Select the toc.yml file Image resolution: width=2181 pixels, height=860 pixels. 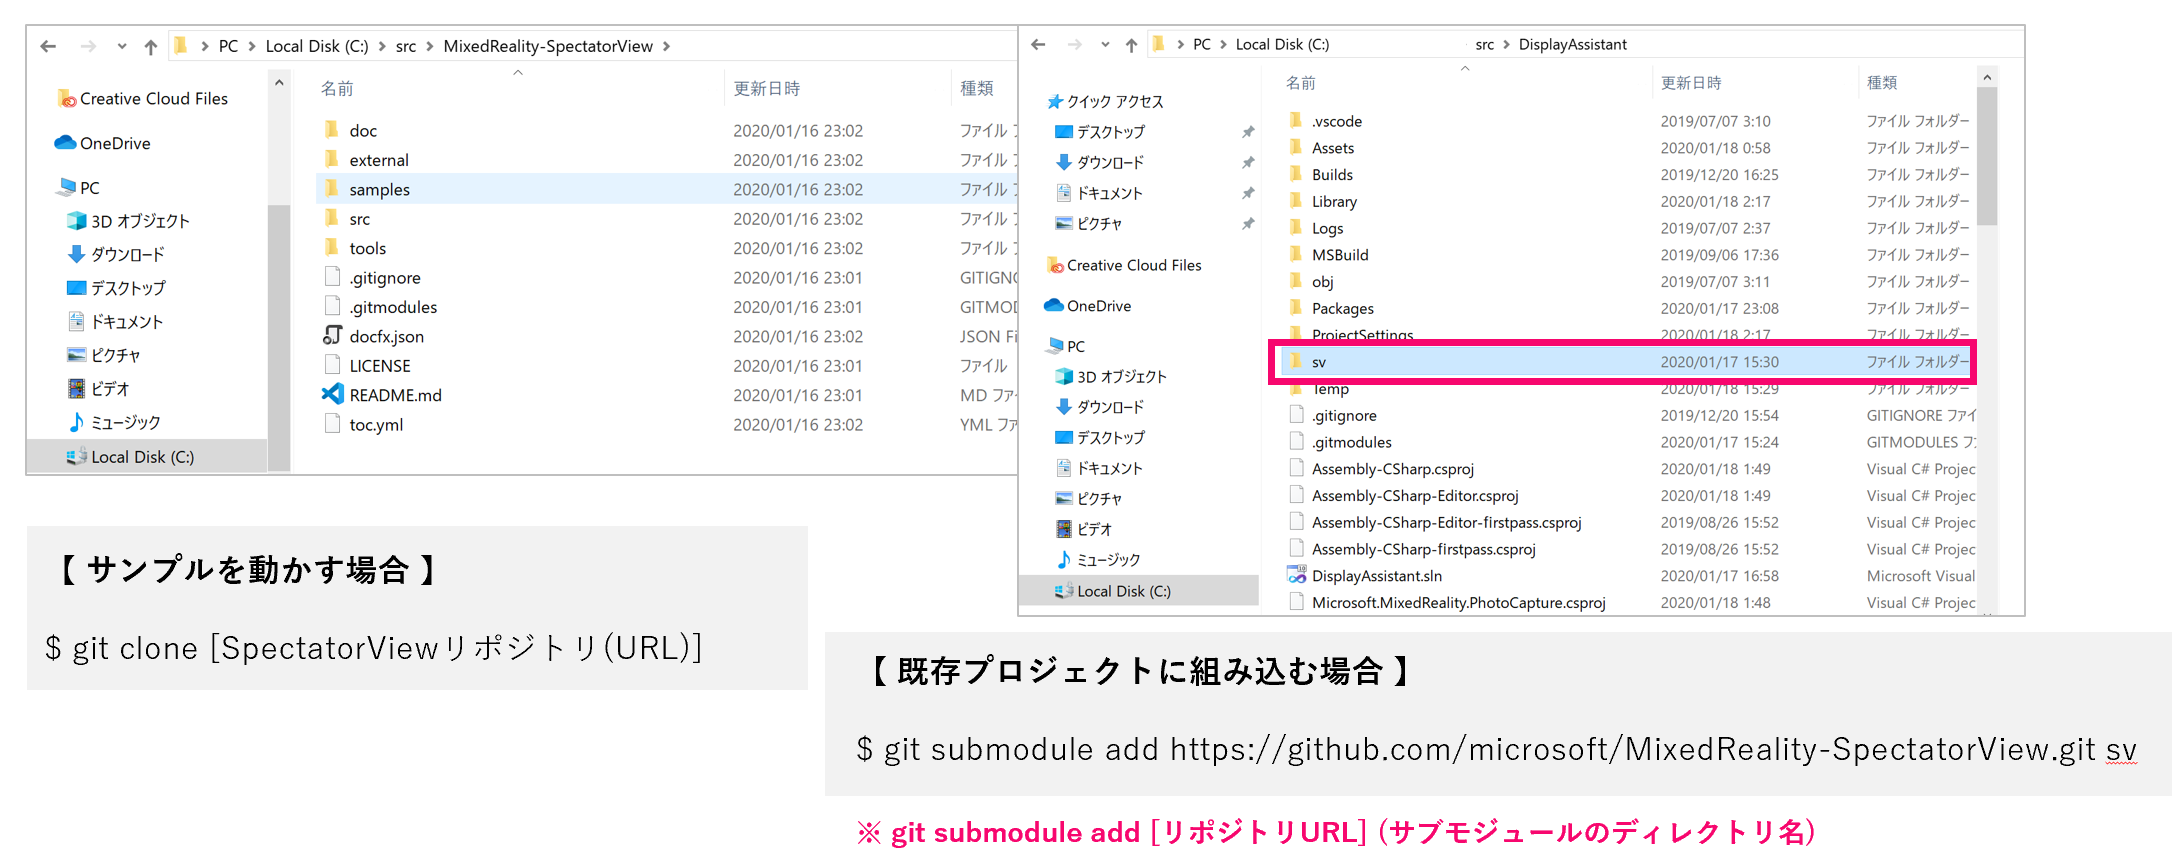[377, 424]
